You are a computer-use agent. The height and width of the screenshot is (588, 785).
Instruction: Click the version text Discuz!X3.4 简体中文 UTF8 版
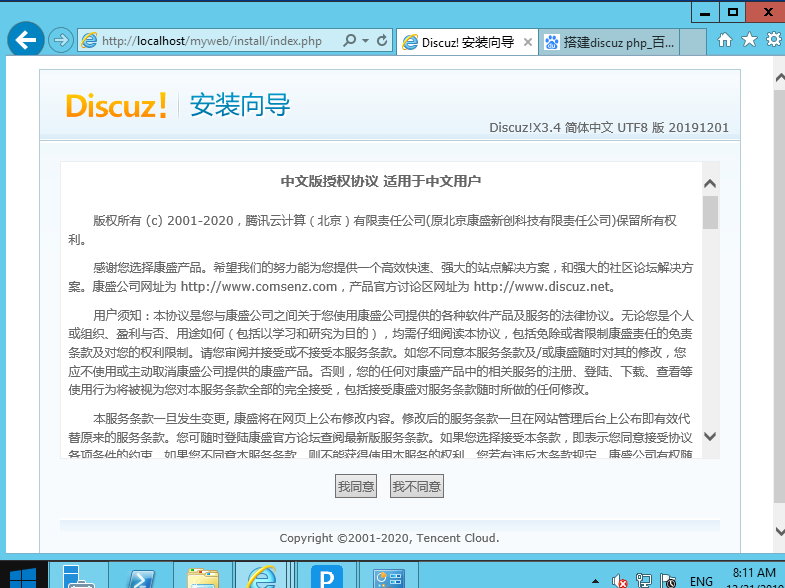click(x=577, y=128)
